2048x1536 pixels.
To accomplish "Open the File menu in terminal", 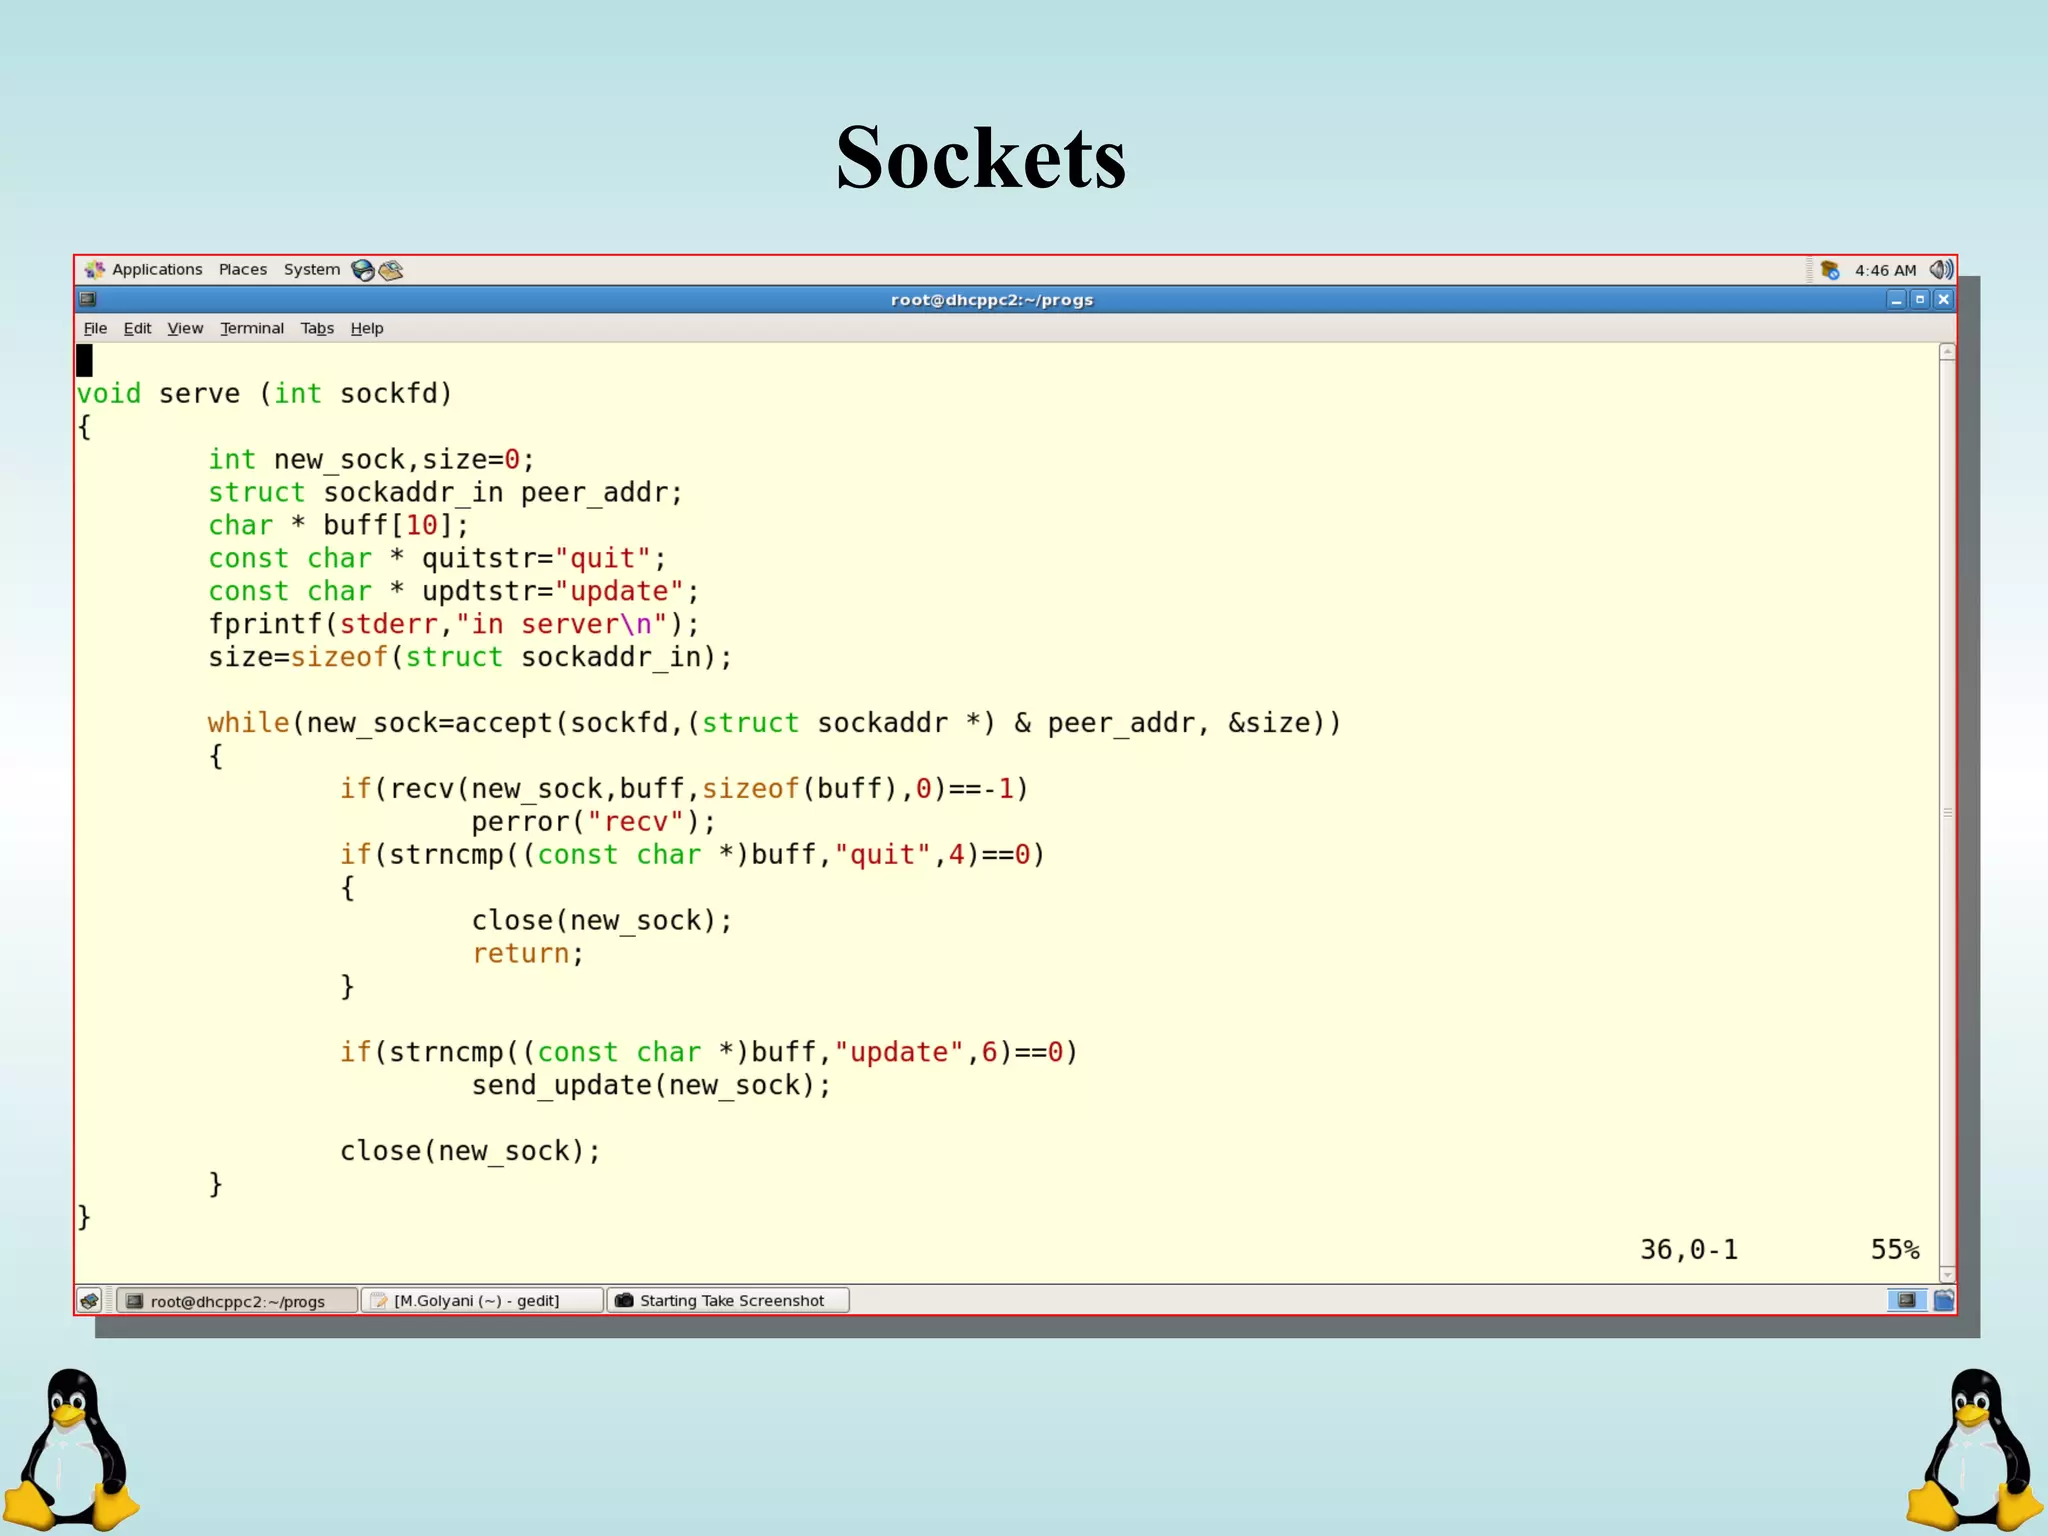I will (95, 328).
